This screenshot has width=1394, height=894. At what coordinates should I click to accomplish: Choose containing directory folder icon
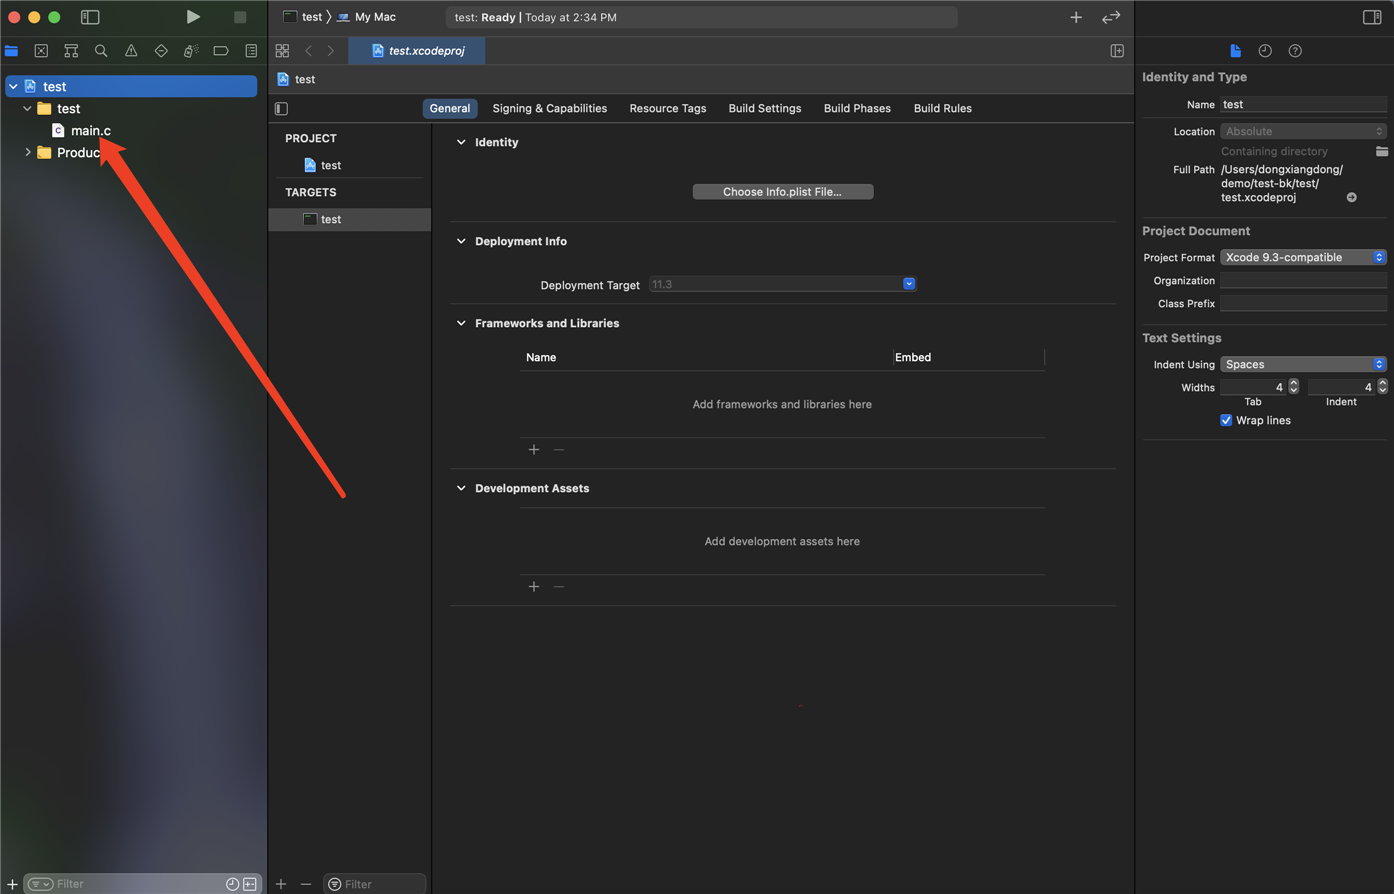pos(1381,151)
